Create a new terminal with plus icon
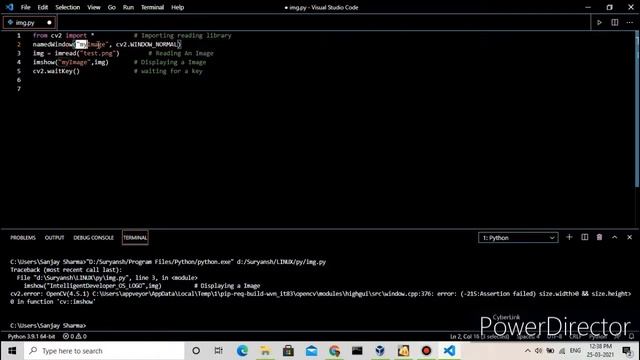The height and width of the screenshot is (360, 640). 569,237
